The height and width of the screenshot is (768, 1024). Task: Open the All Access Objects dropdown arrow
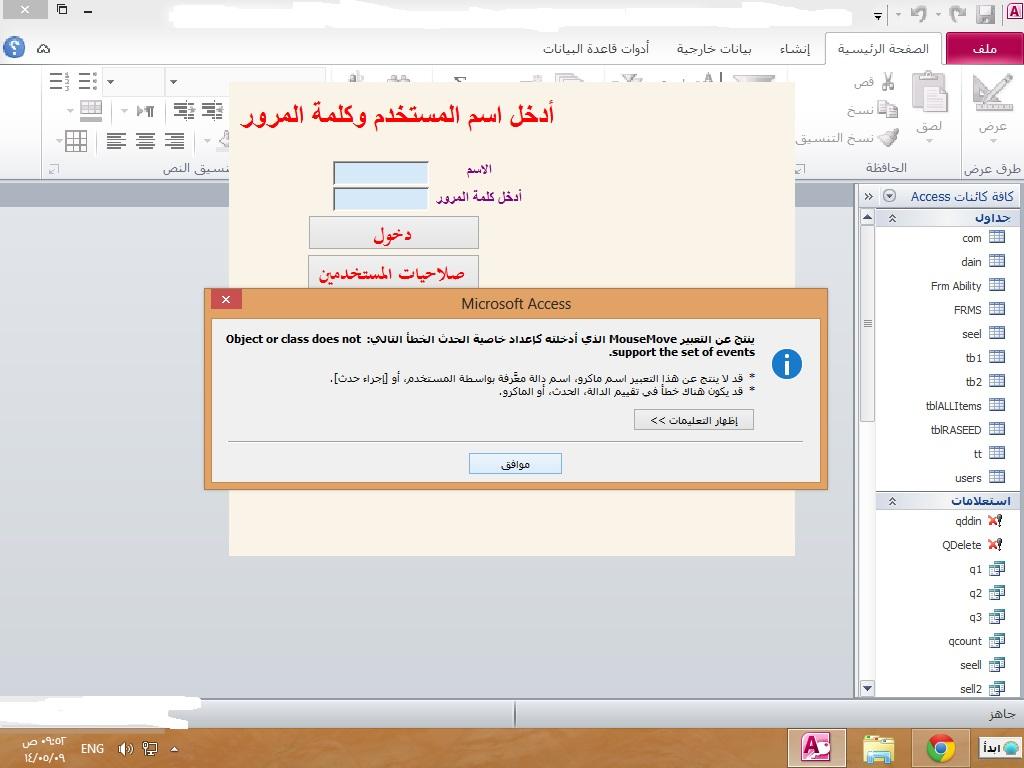coord(889,196)
